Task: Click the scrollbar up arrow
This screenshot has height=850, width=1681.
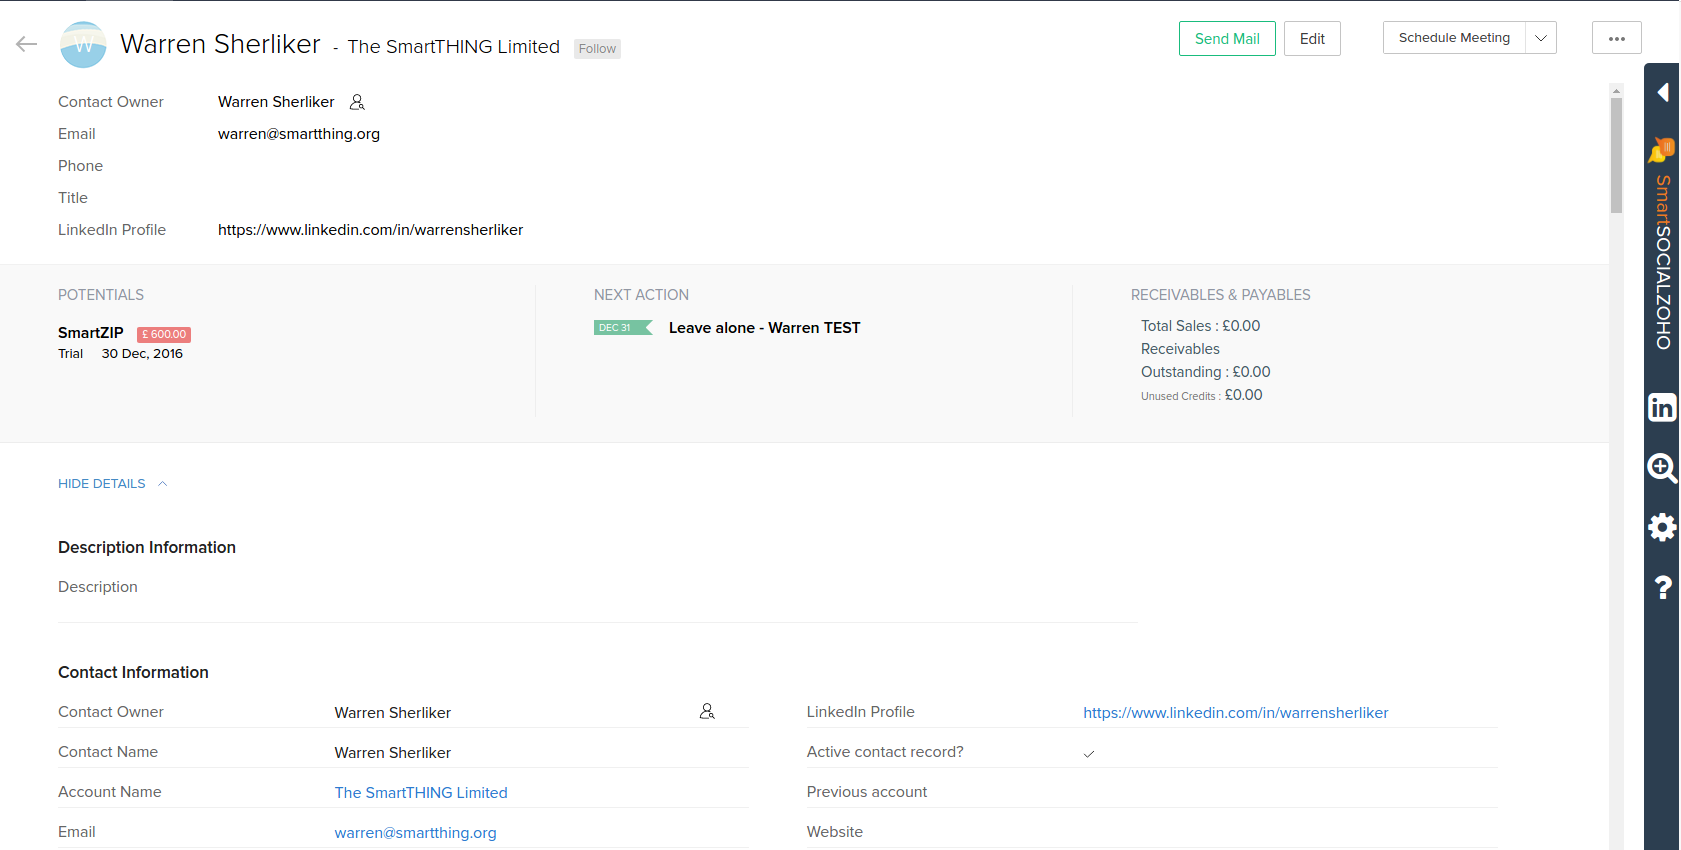Action: click(1616, 91)
